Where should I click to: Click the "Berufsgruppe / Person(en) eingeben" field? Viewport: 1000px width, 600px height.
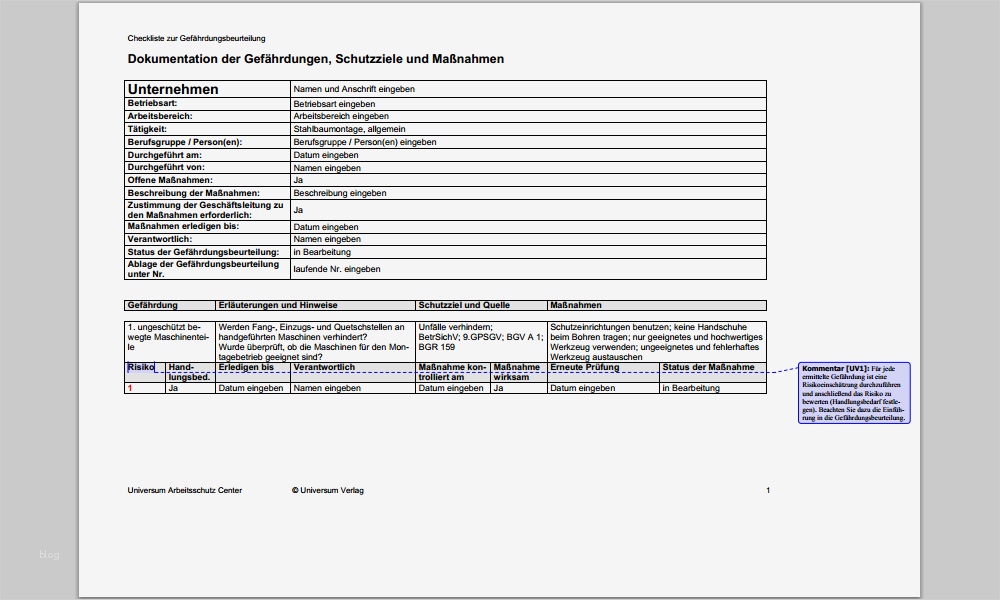[x=362, y=142]
